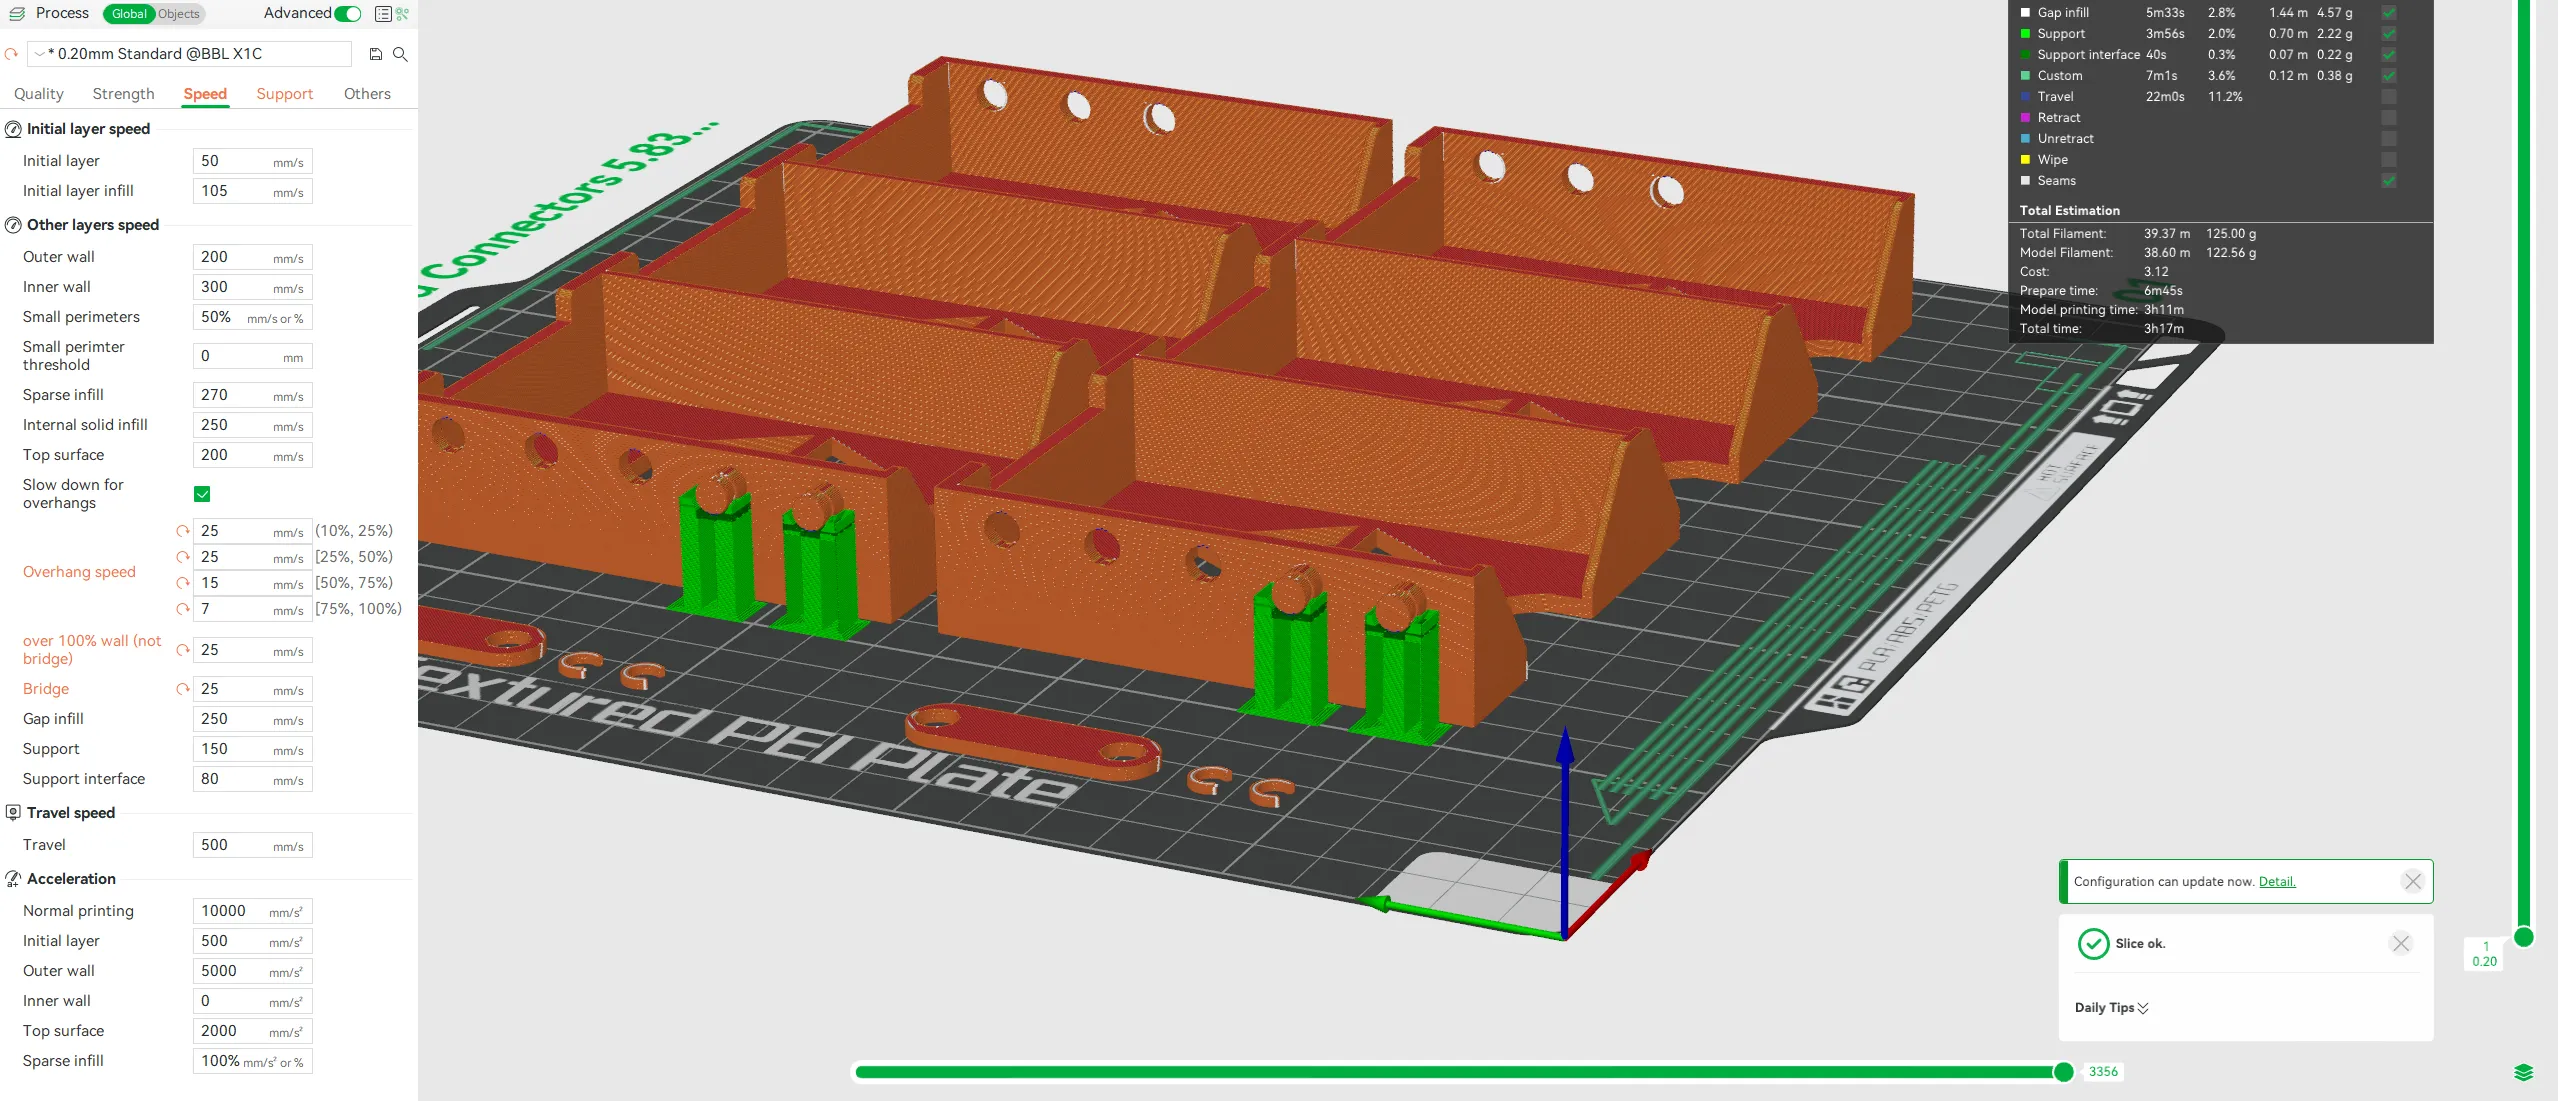Reset the over 100% wall speed value

pyautogui.click(x=183, y=650)
